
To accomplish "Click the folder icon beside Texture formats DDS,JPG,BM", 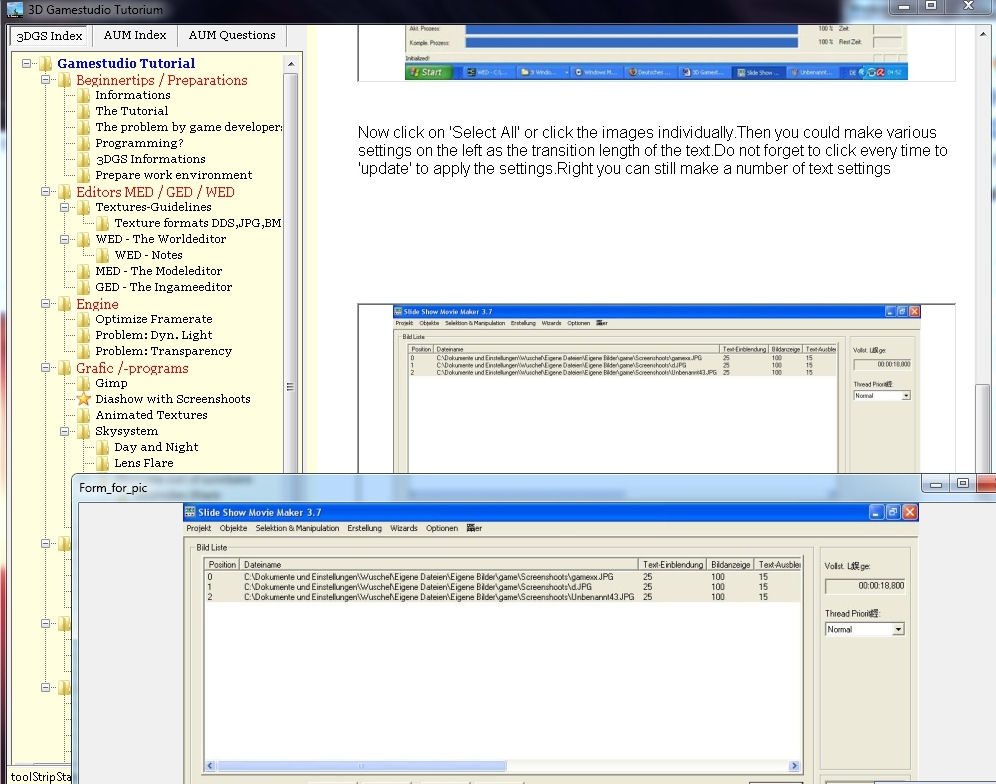I will click(103, 223).
